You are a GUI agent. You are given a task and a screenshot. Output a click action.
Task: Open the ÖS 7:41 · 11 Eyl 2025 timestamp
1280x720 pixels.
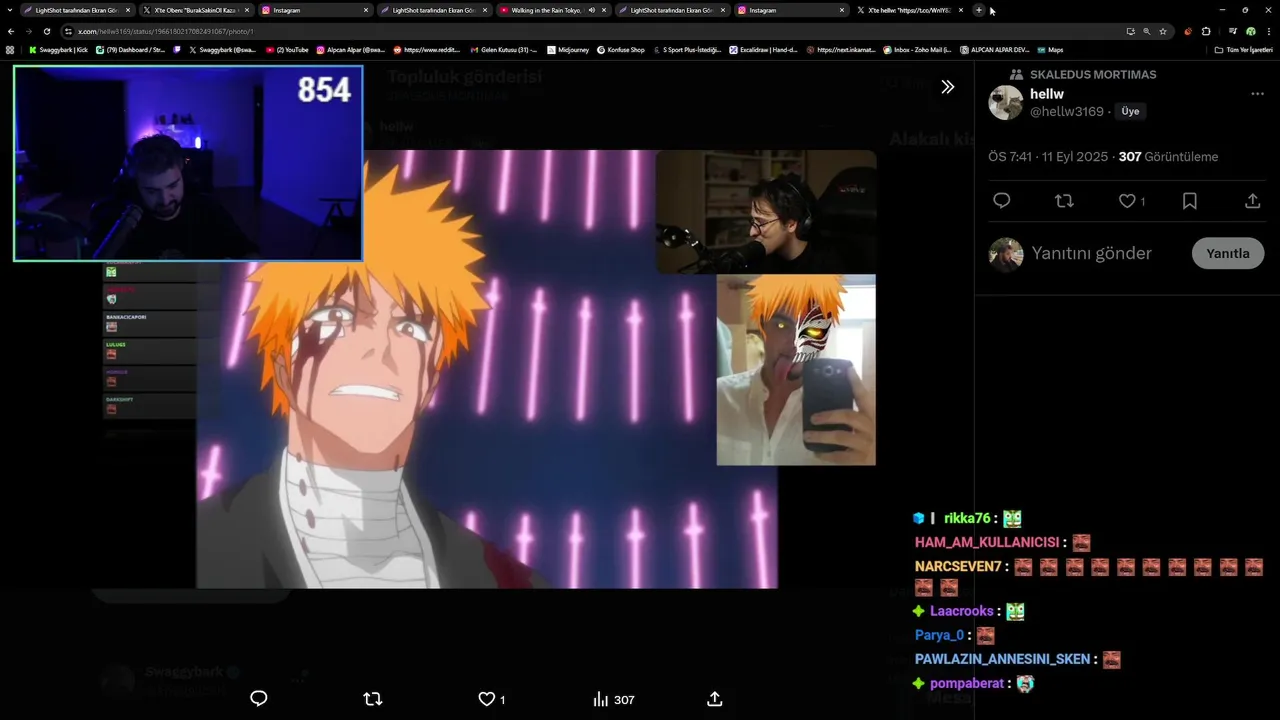1048,157
